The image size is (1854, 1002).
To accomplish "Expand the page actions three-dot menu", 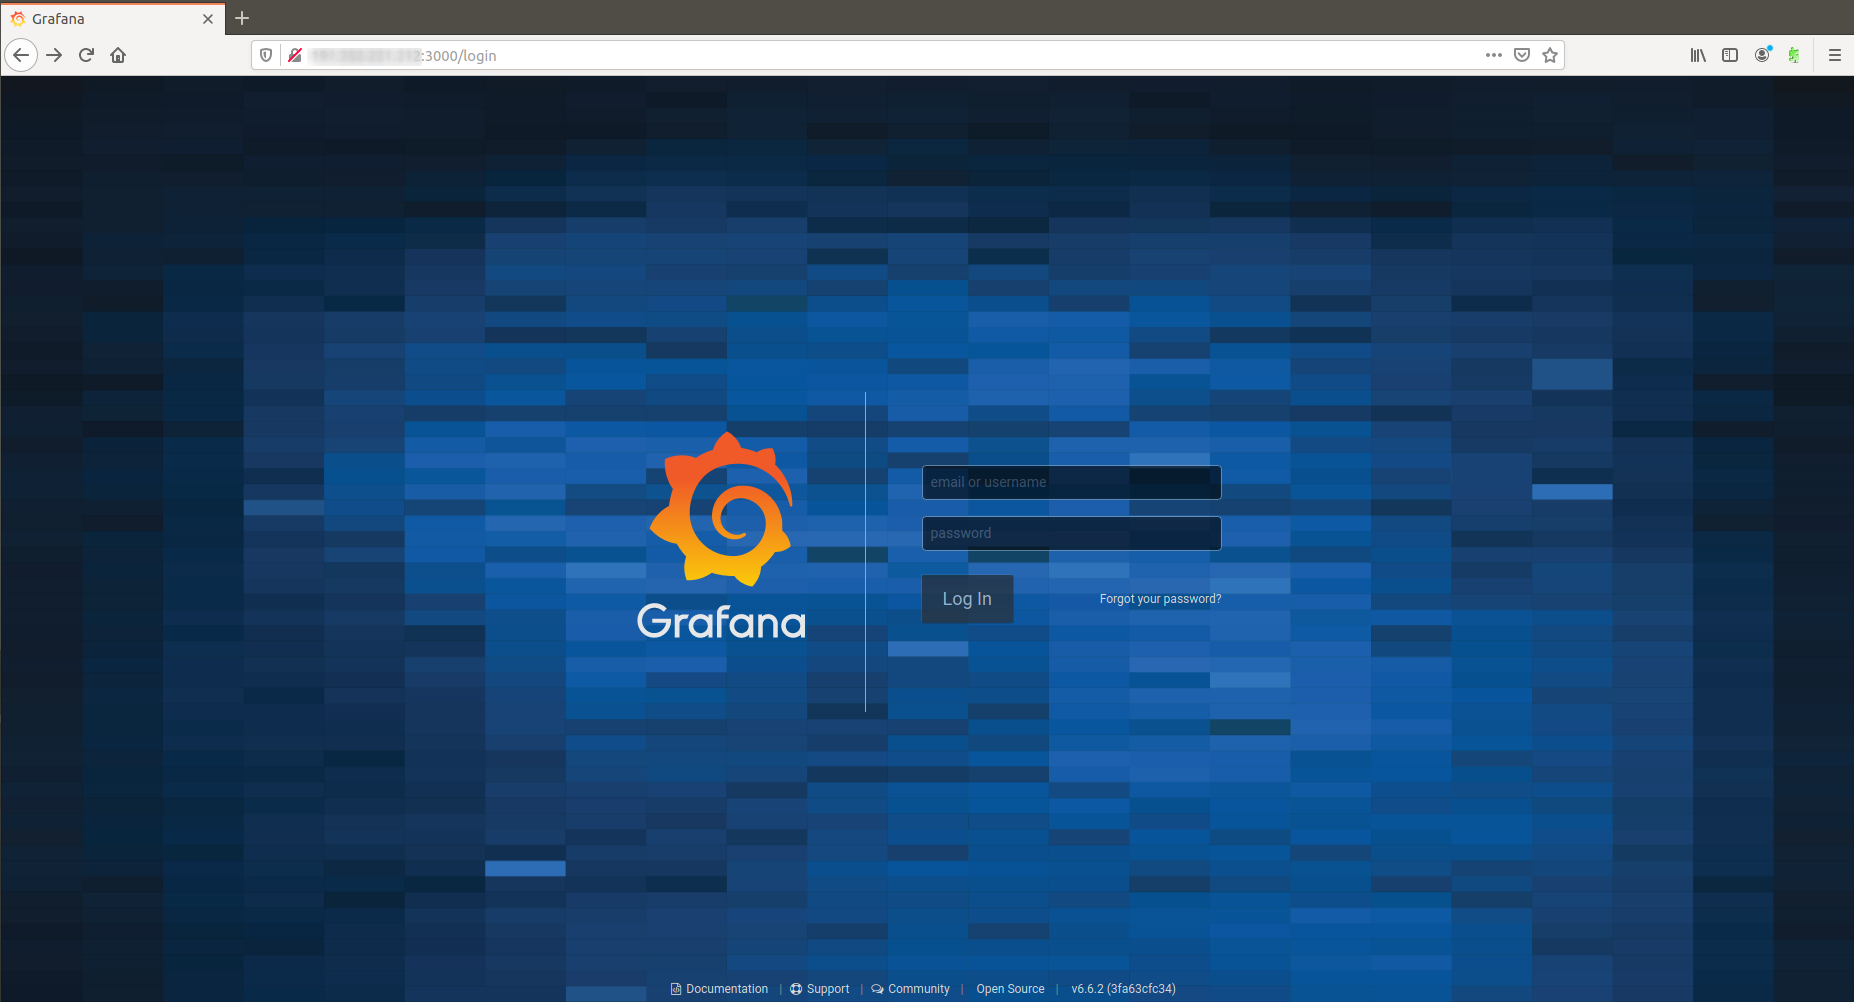I will [x=1494, y=55].
